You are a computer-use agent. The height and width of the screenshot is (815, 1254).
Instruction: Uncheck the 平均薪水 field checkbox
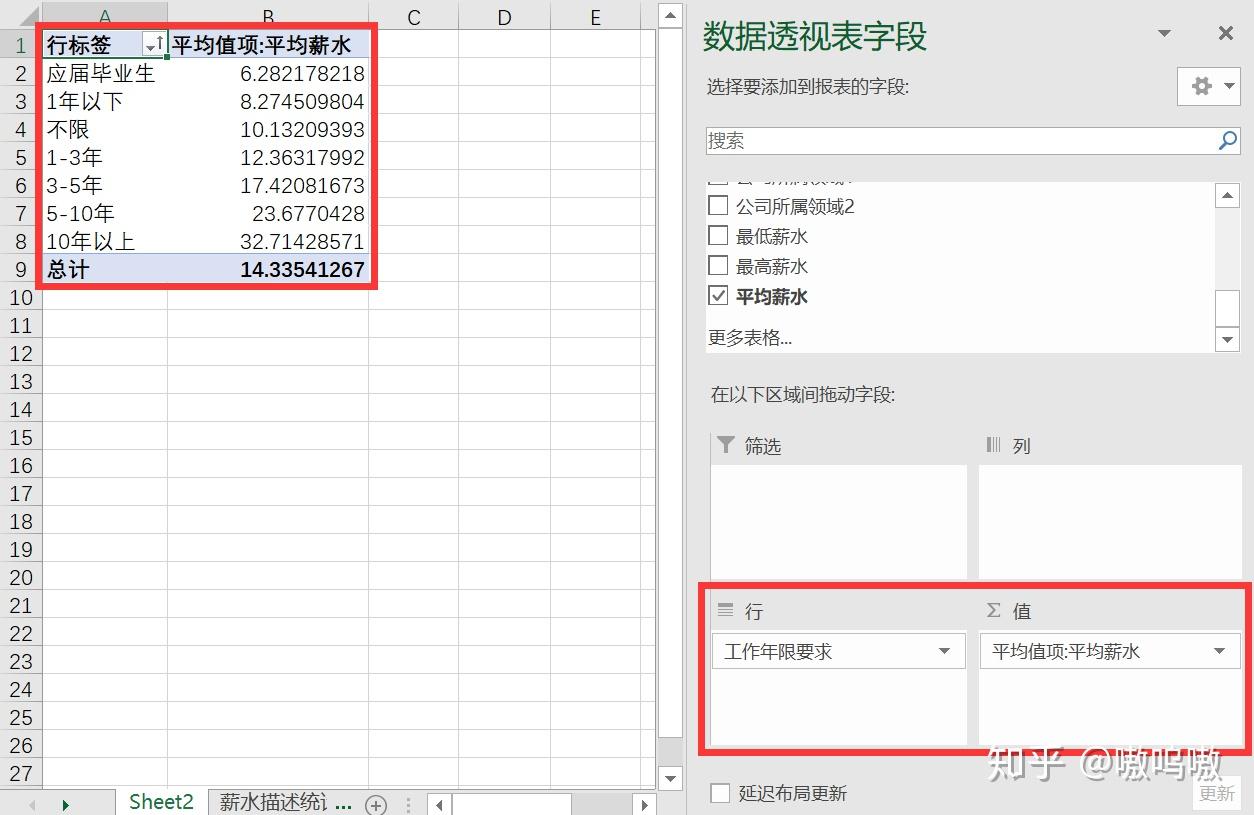point(717,296)
